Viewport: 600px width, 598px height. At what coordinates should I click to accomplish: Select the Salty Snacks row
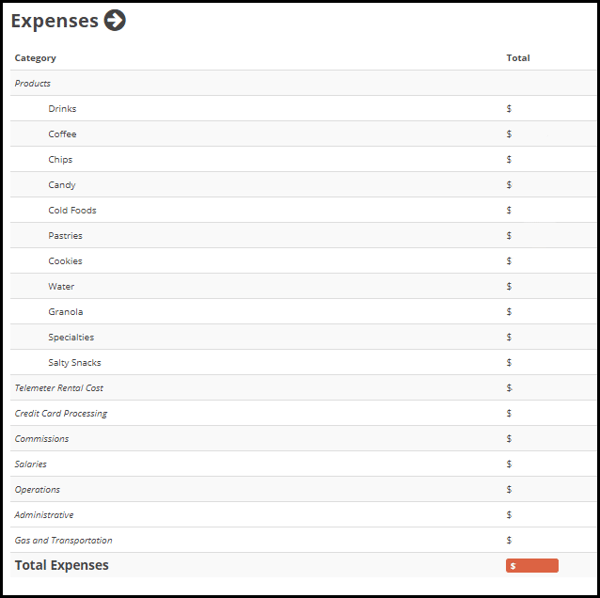303,362
